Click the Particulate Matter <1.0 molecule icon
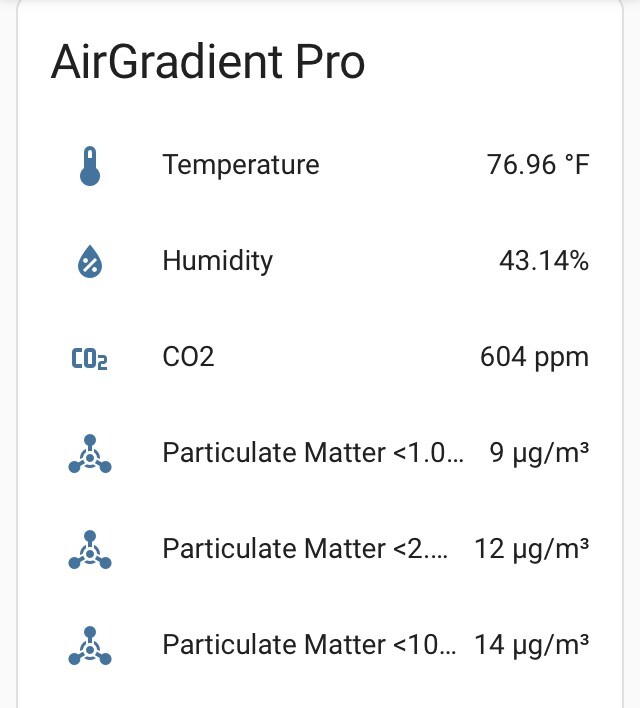640x708 pixels. (90, 454)
